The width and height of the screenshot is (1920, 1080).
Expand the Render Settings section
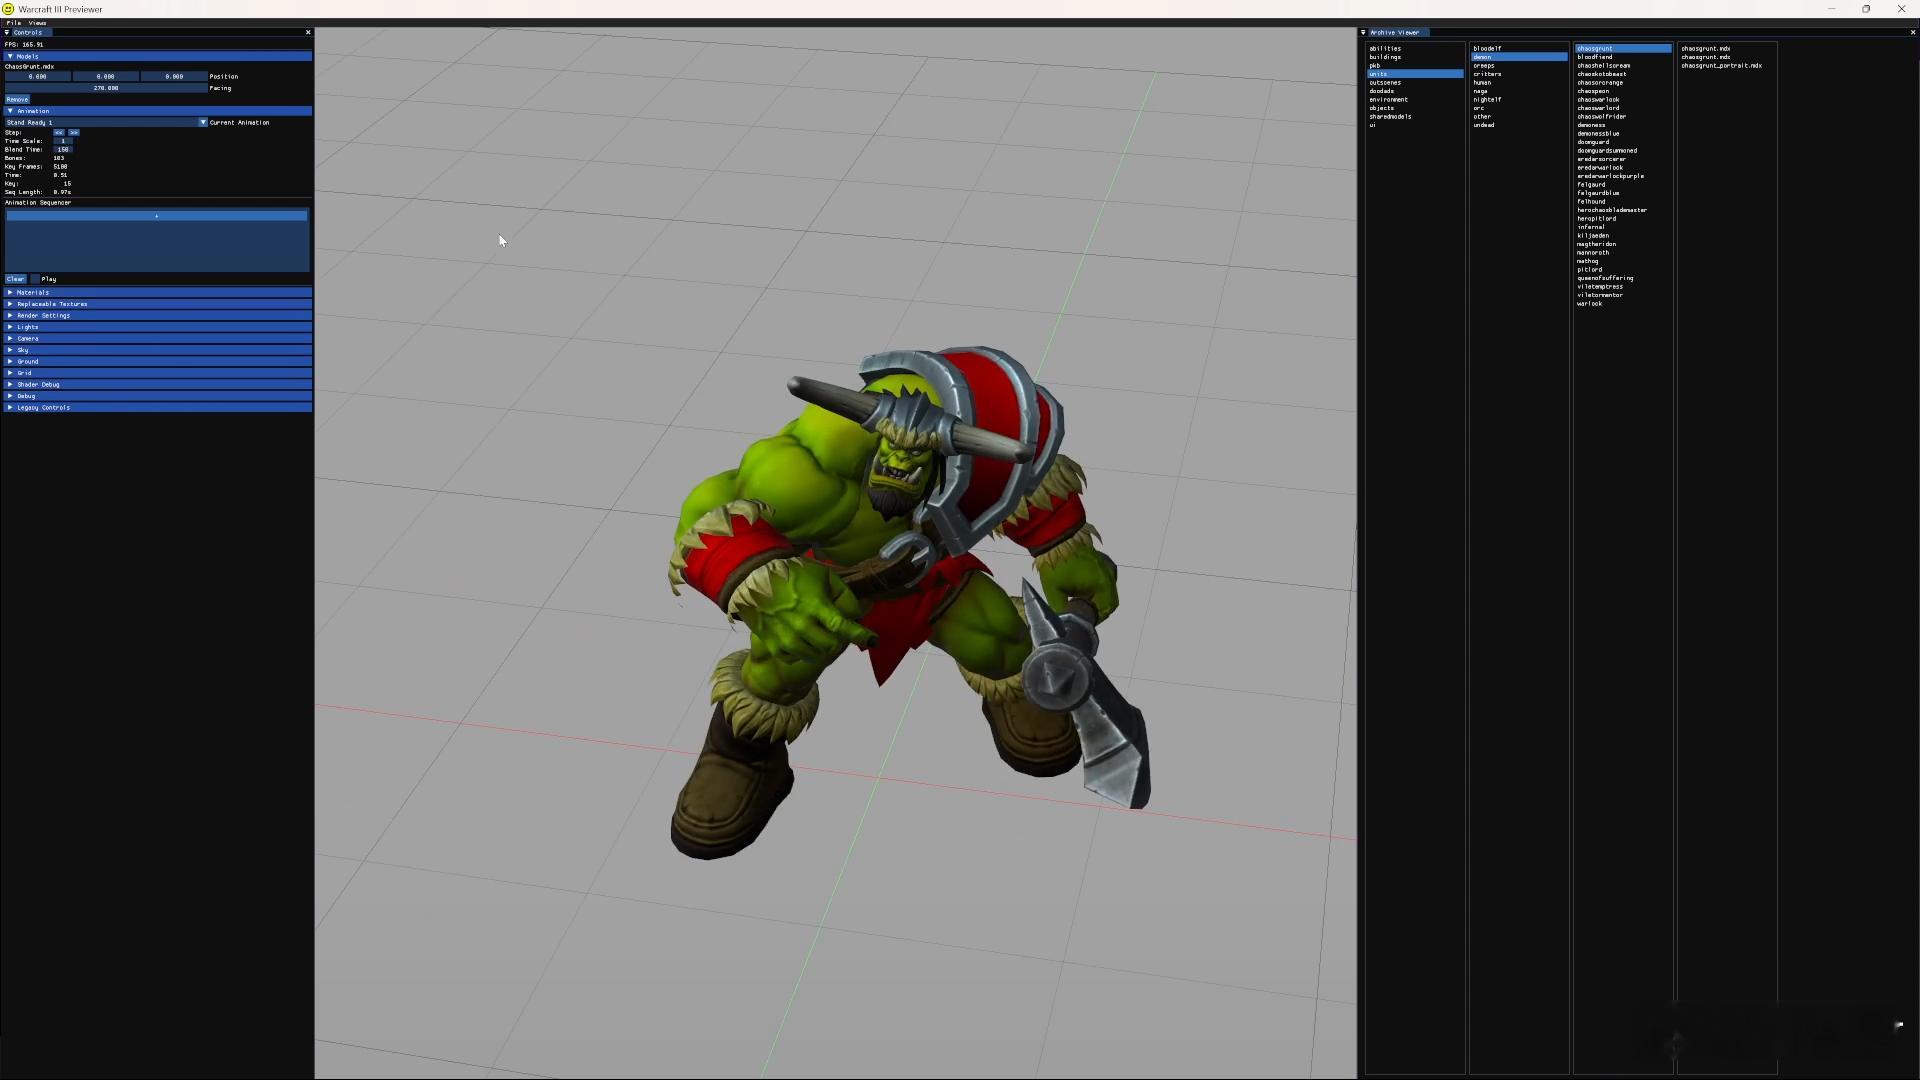click(158, 315)
